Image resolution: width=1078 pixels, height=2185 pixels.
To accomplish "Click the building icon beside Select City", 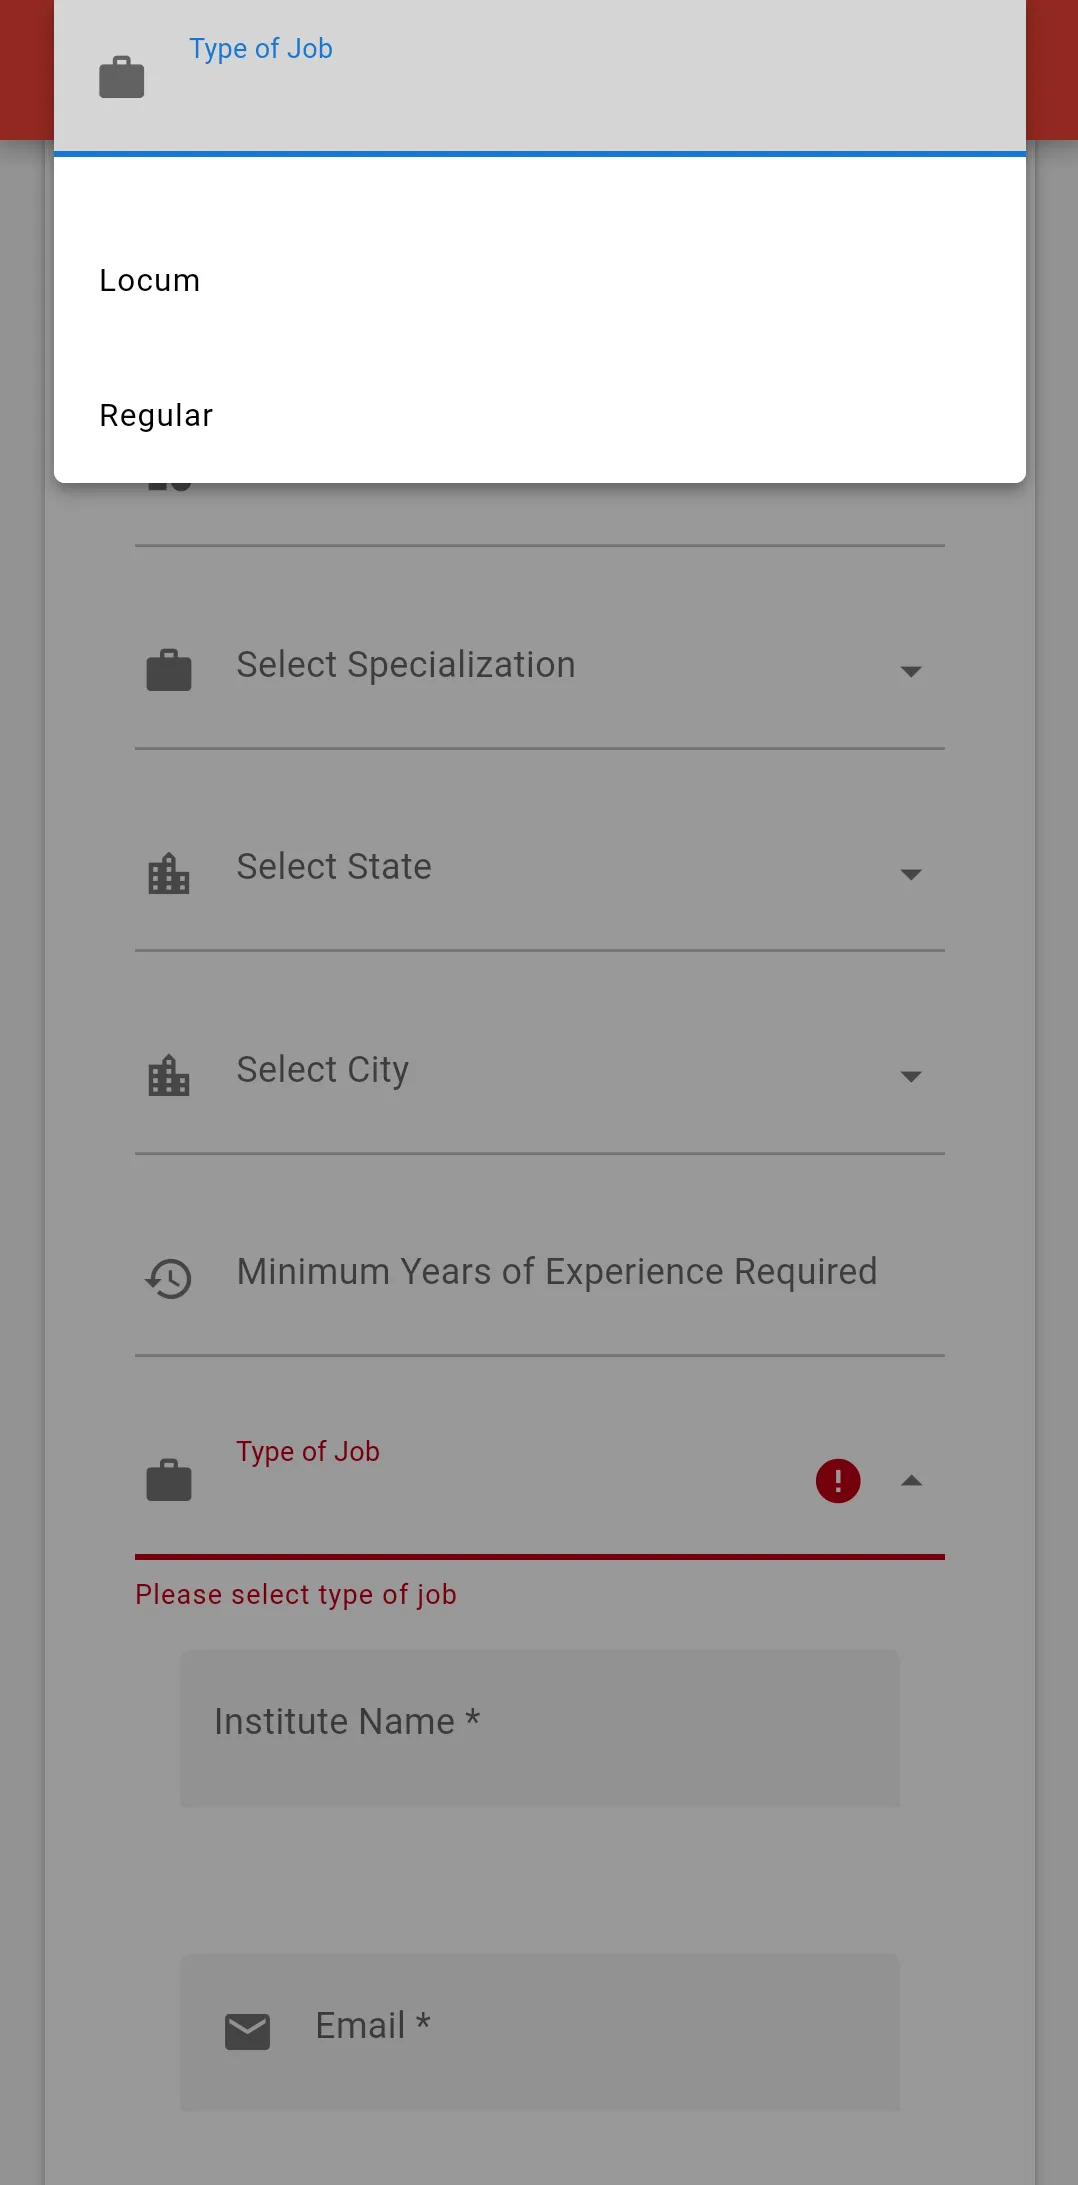I will pyautogui.click(x=169, y=1076).
